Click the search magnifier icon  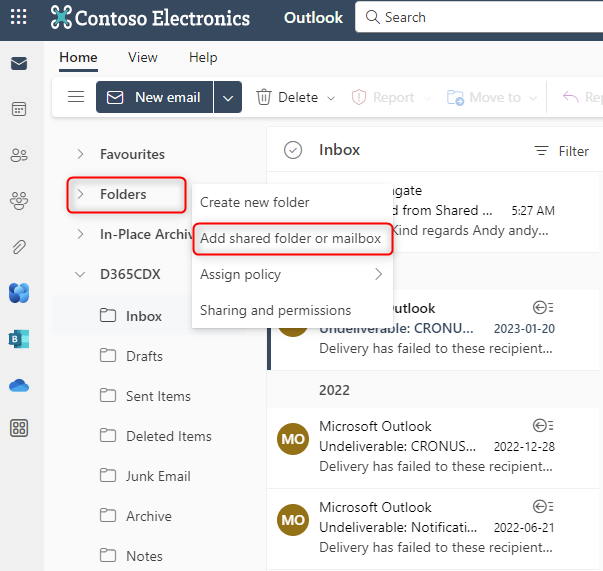(x=372, y=17)
